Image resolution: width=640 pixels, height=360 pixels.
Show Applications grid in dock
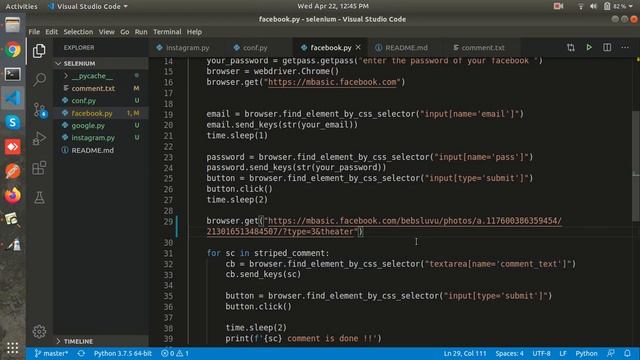click(x=13, y=348)
